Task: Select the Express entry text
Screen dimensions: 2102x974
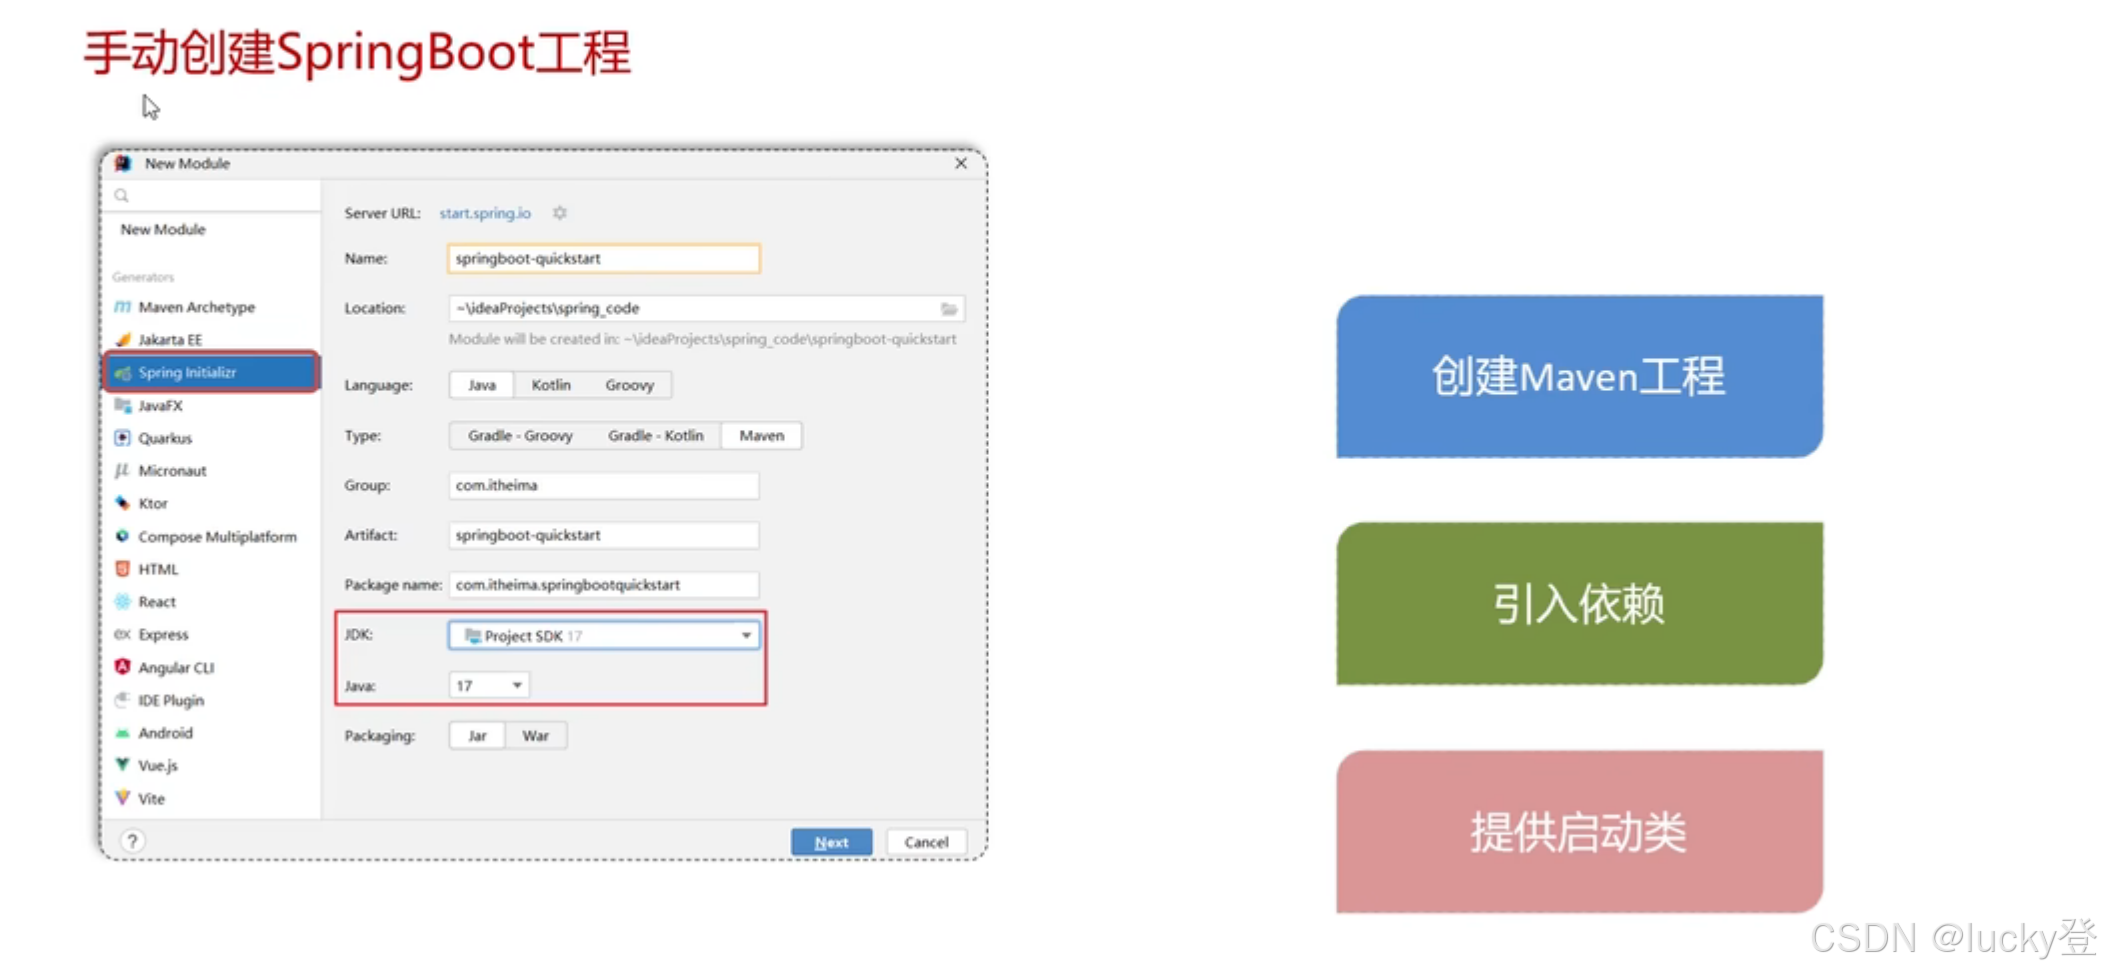Action: coord(163,635)
